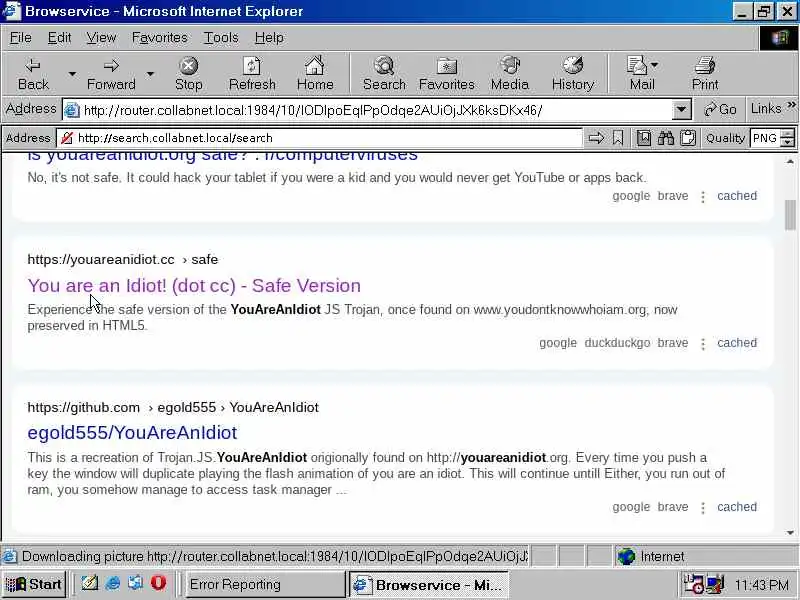Open the three-dot menu on the top result

coord(703,197)
